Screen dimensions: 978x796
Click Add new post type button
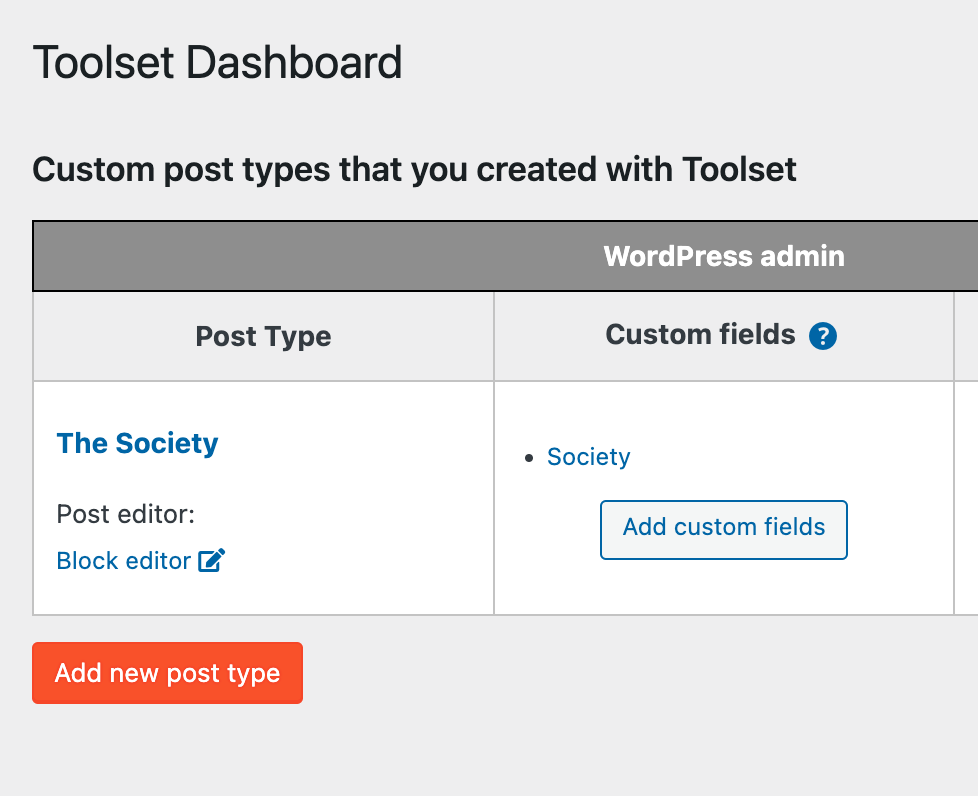[167, 673]
